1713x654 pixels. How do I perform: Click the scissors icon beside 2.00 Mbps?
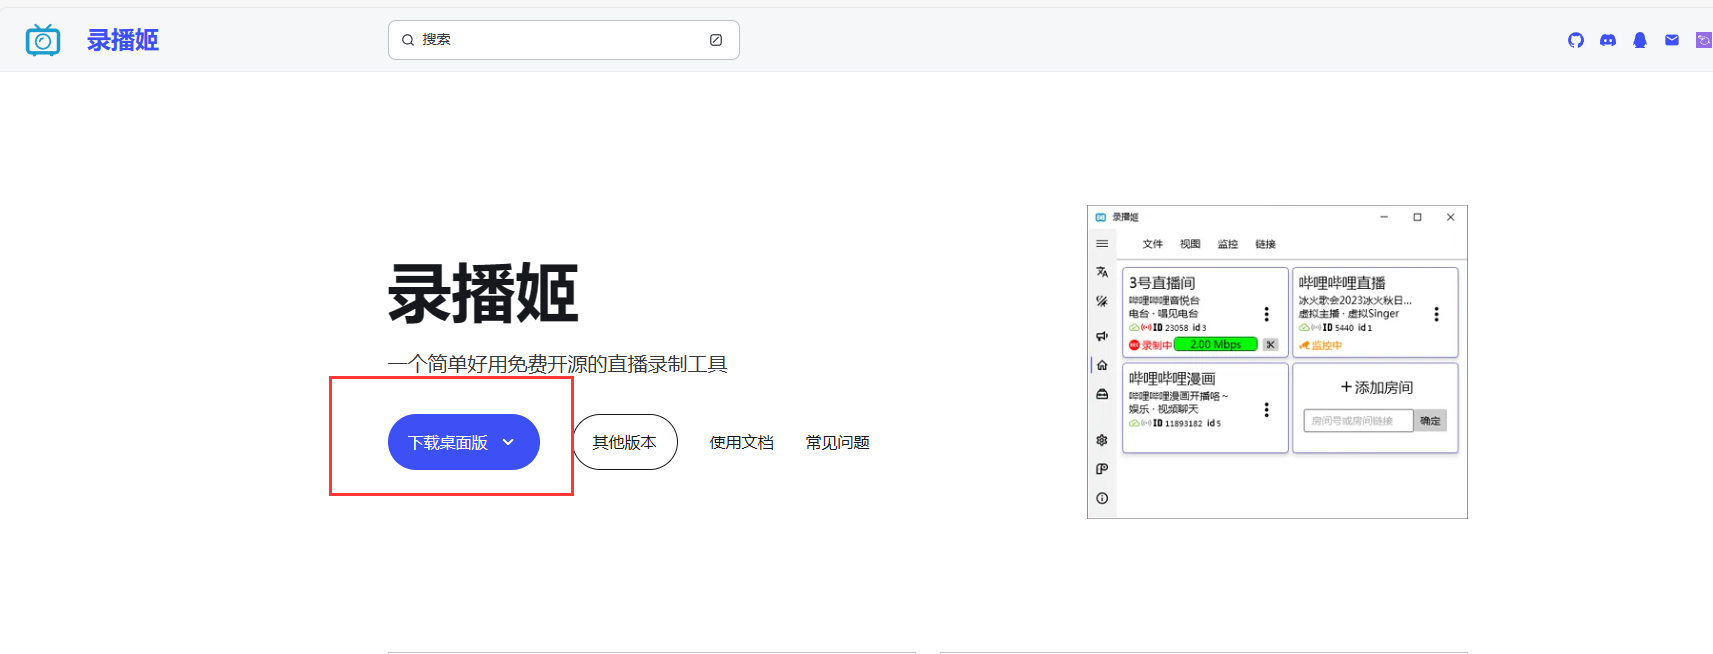tap(1270, 345)
